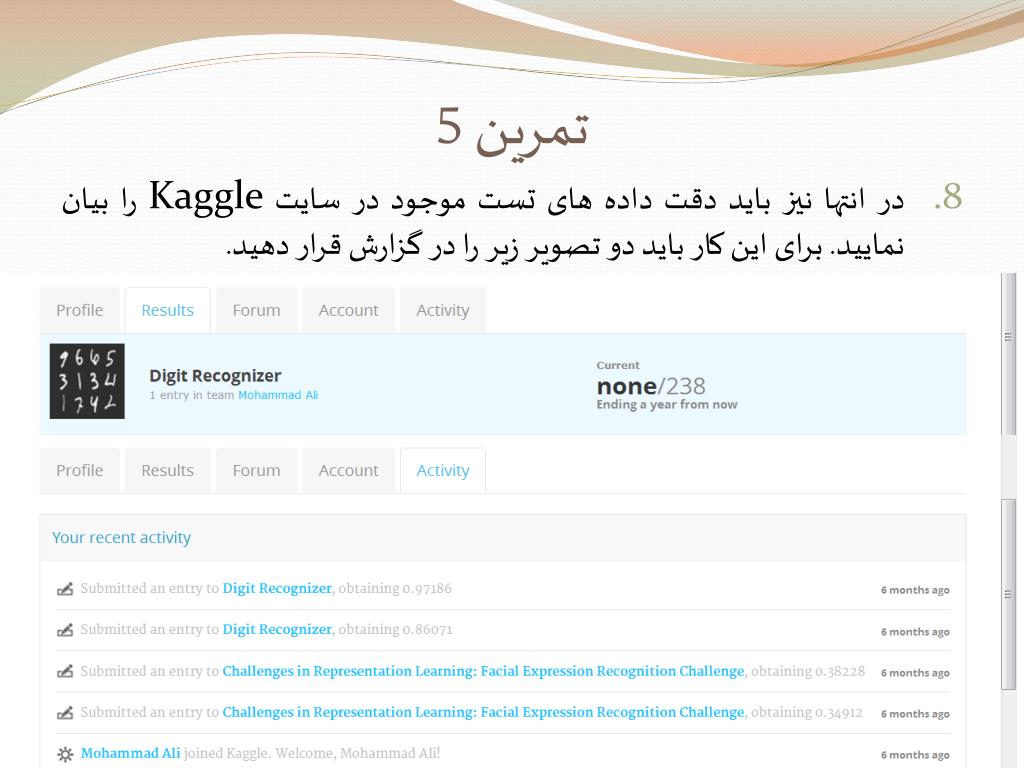Click '6 months ago' on the joined Kaggle row
Image resolution: width=1024 pixels, height=768 pixels.
[915, 755]
